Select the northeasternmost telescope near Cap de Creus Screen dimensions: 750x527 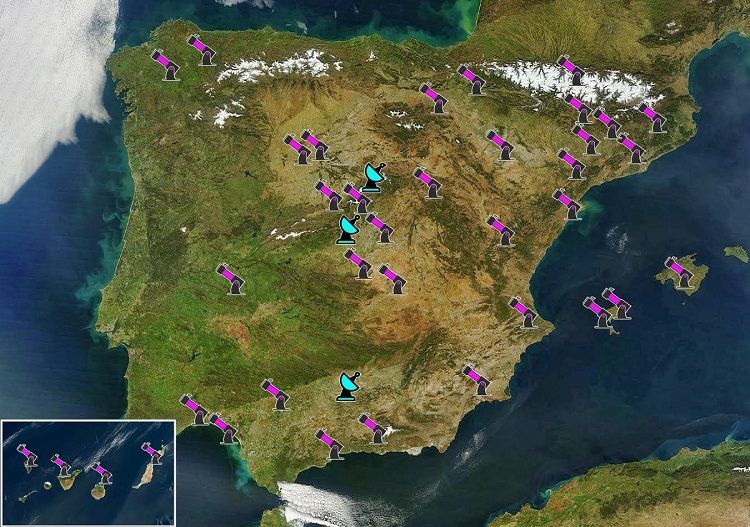pos(653,118)
